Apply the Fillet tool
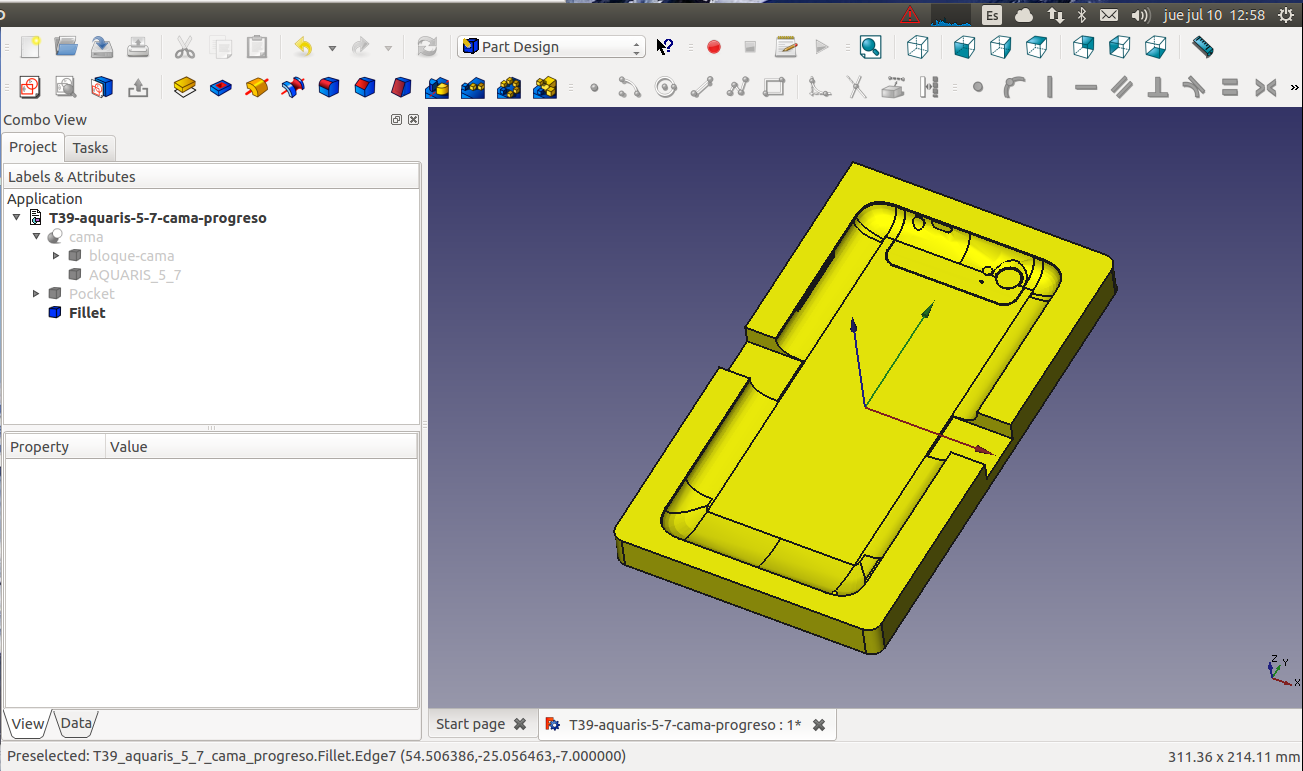 pyautogui.click(x=329, y=88)
